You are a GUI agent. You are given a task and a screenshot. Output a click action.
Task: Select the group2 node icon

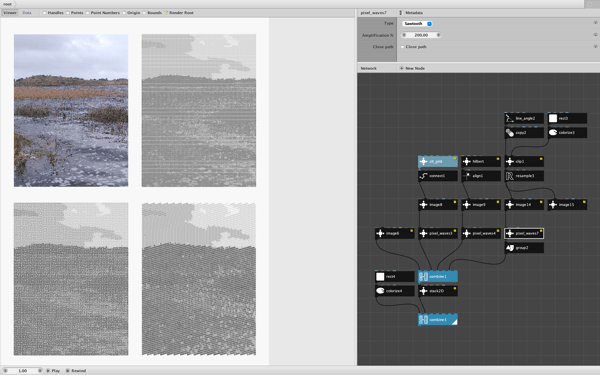509,248
